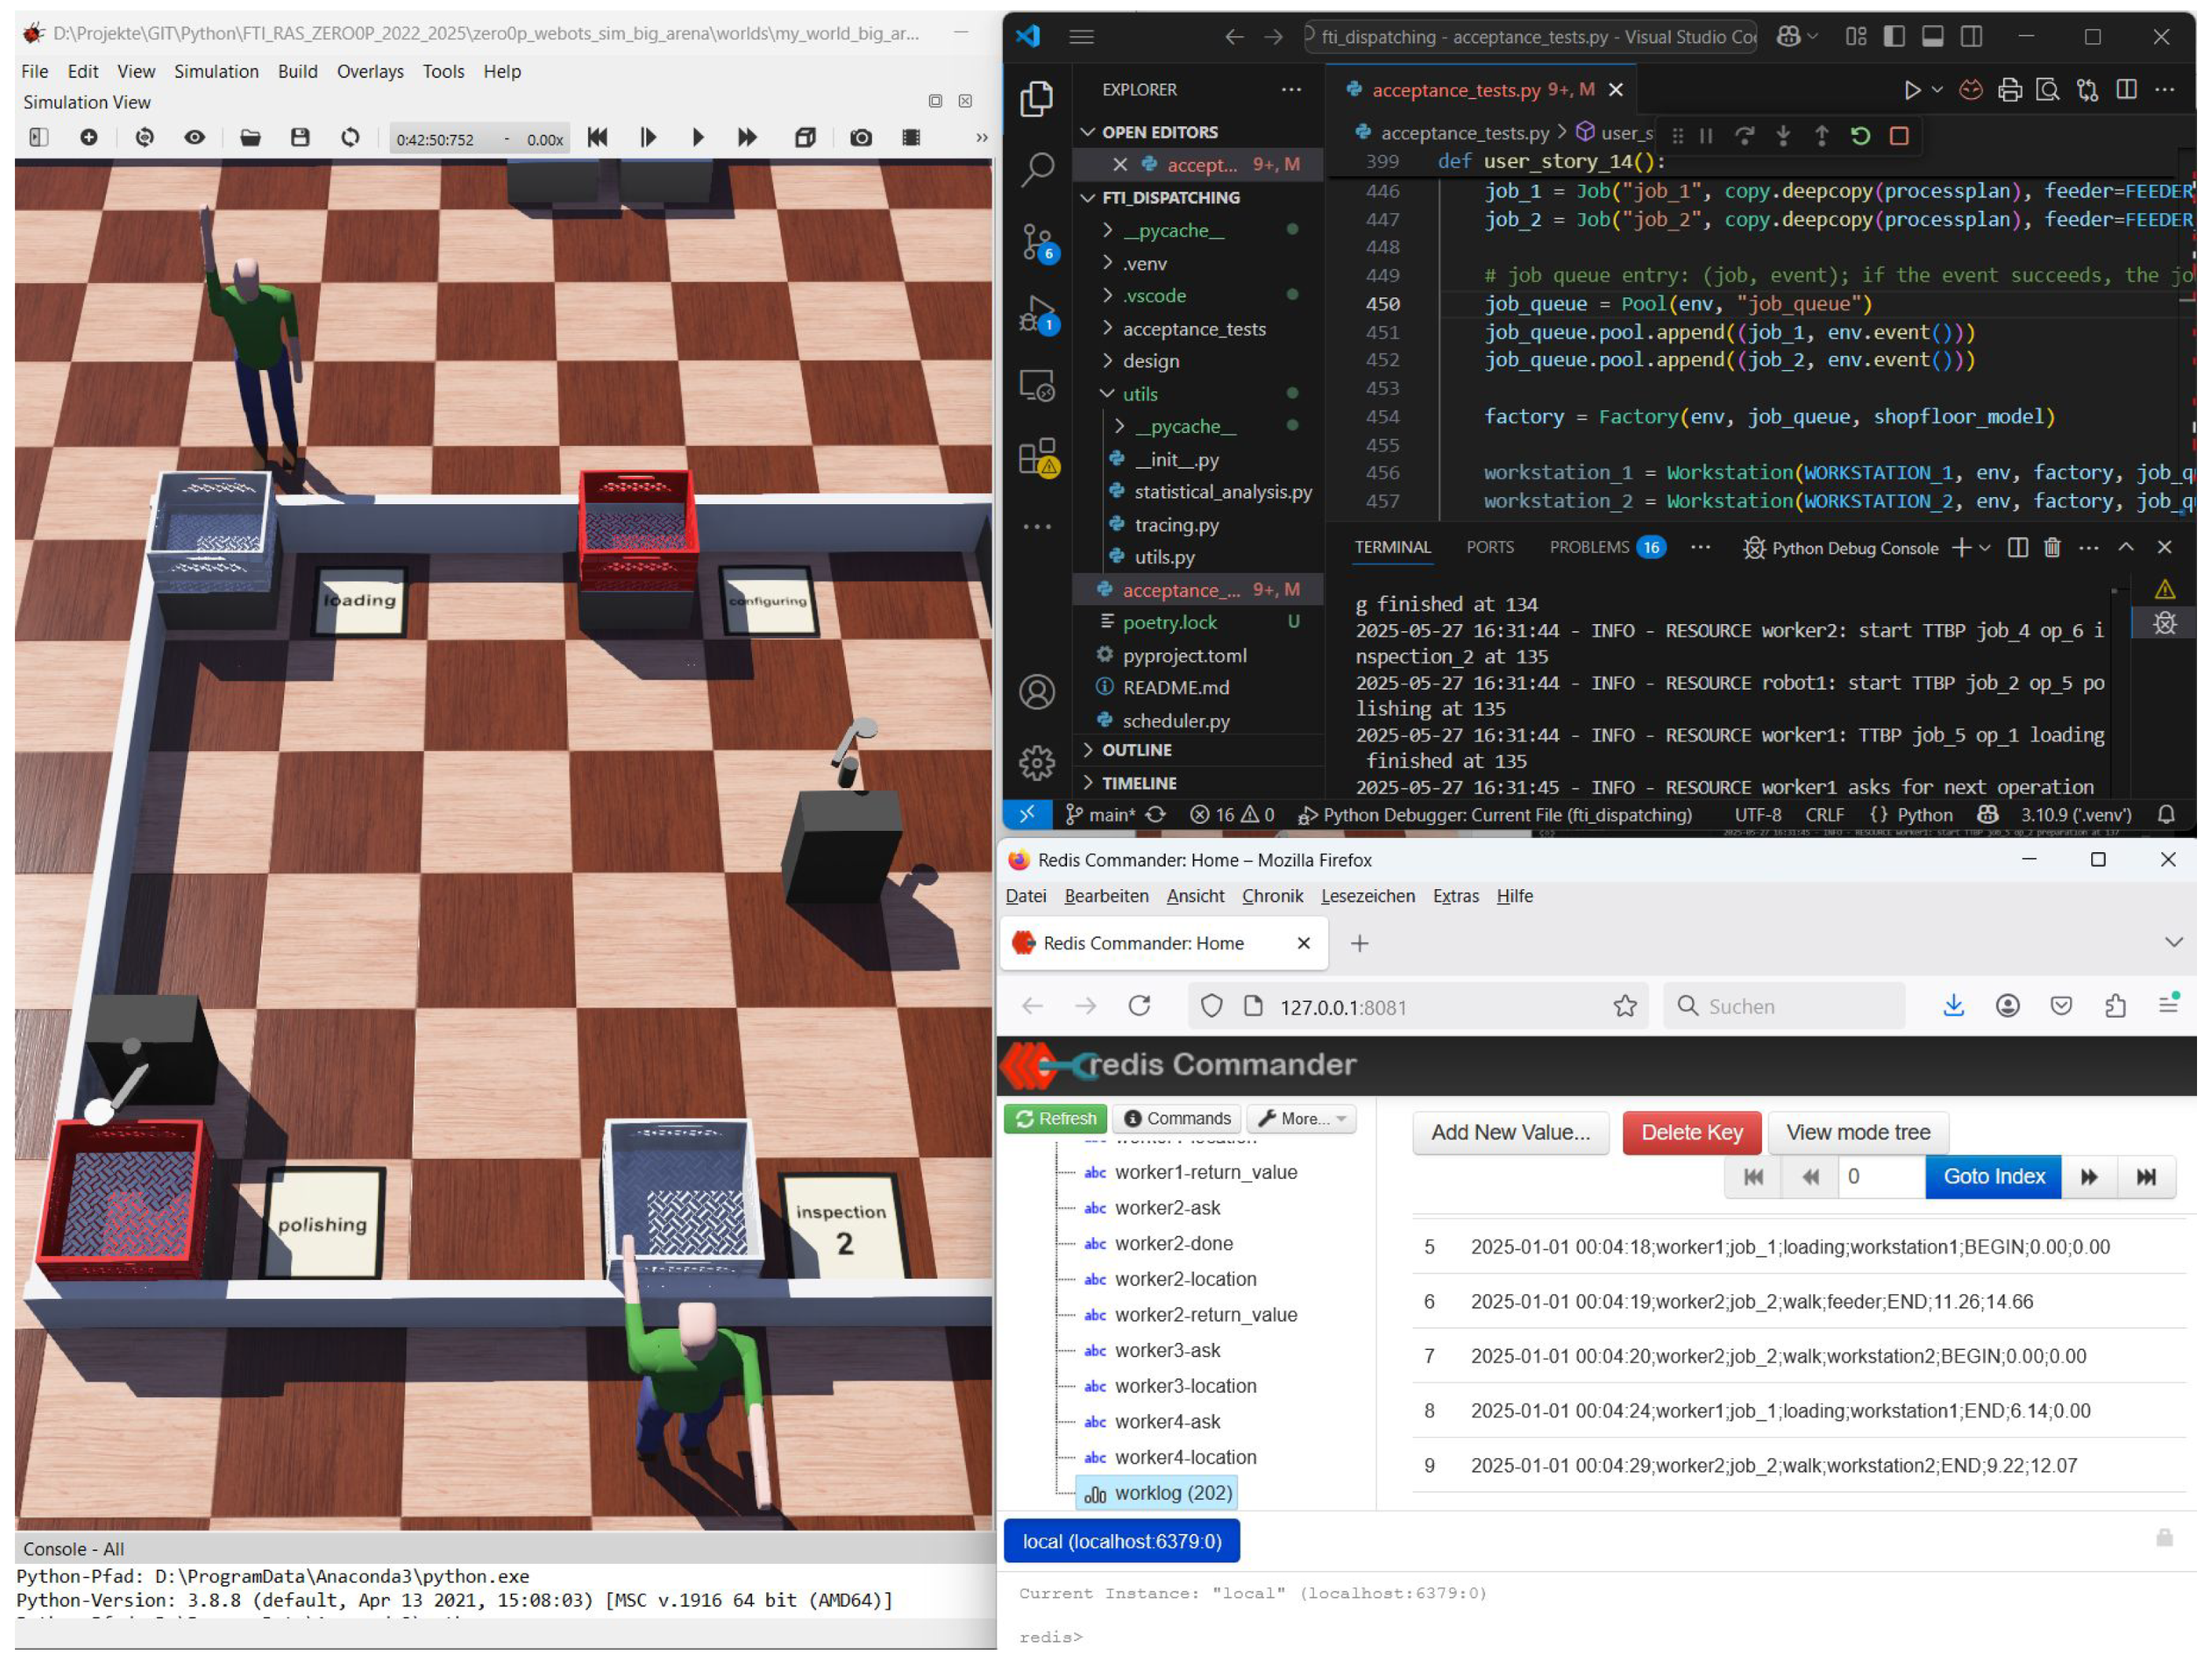Open the Overlays menu in Webots
2212x1664 pixels.
coord(370,72)
